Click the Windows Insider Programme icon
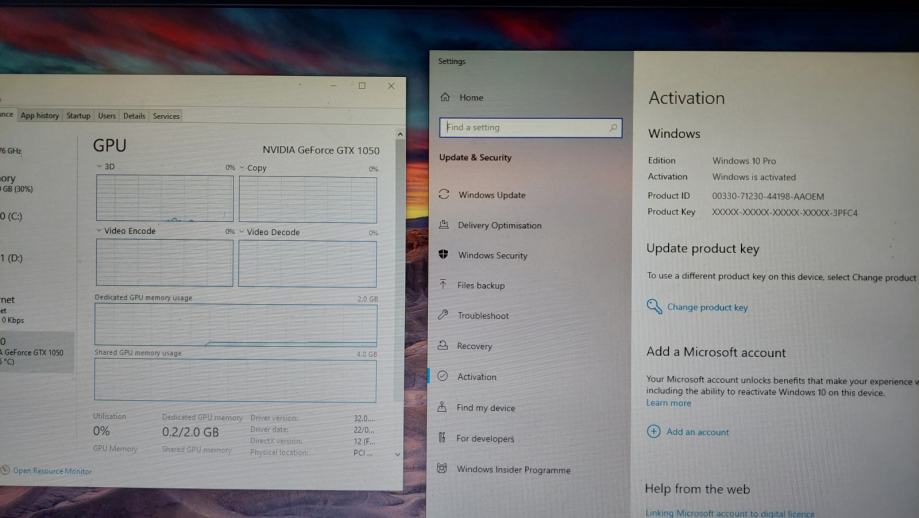The width and height of the screenshot is (919, 518). pos(442,468)
